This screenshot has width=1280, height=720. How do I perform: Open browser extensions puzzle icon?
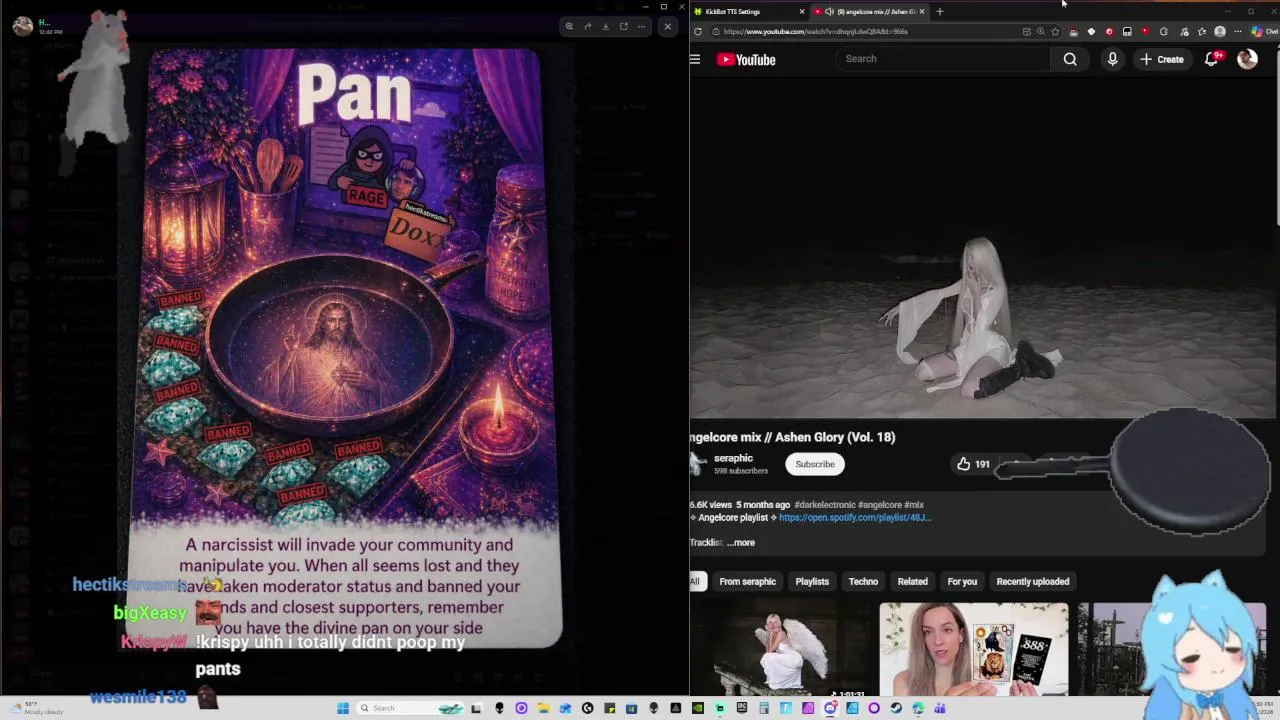[1164, 31]
